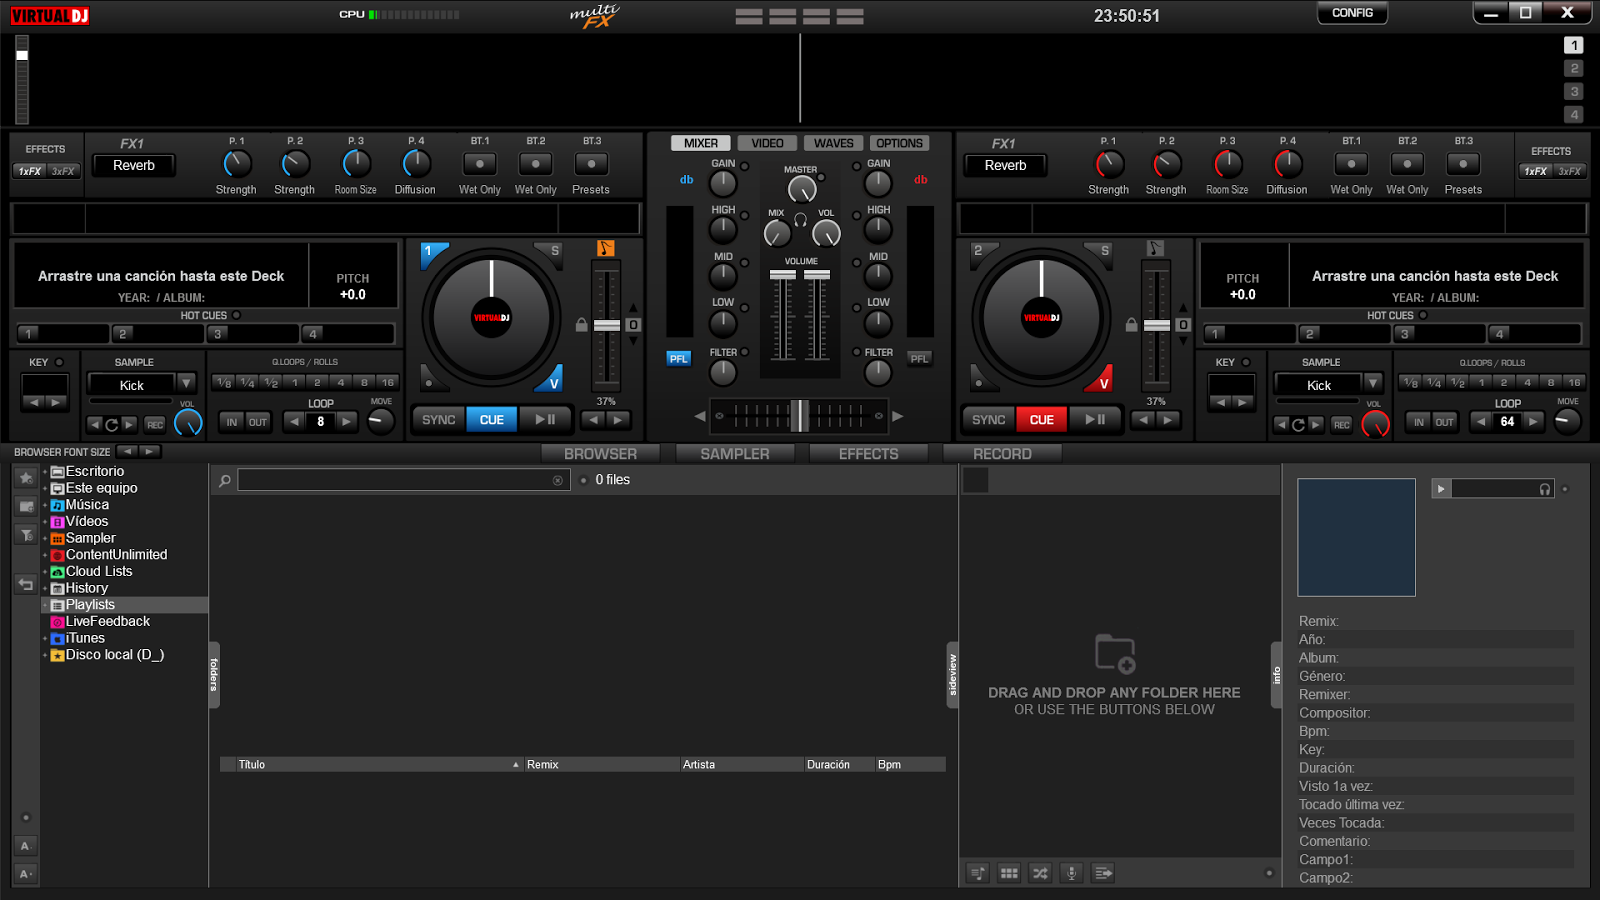Open the CONFIG settings
Image resolution: width=1600 pixels, height=900 pixels.
click(1352, 13)
